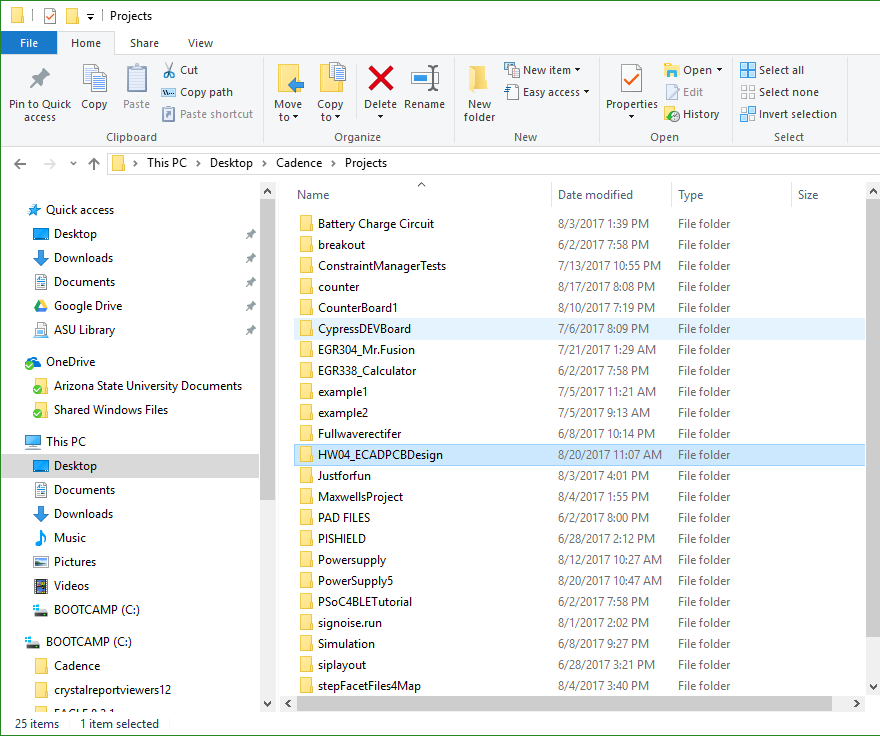Click Edit in the Open group

[684, 92]
